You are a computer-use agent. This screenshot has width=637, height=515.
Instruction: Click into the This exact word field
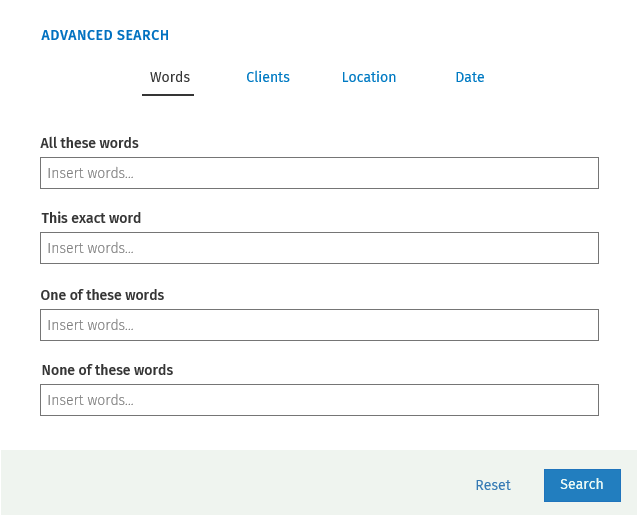click(319, 248)
